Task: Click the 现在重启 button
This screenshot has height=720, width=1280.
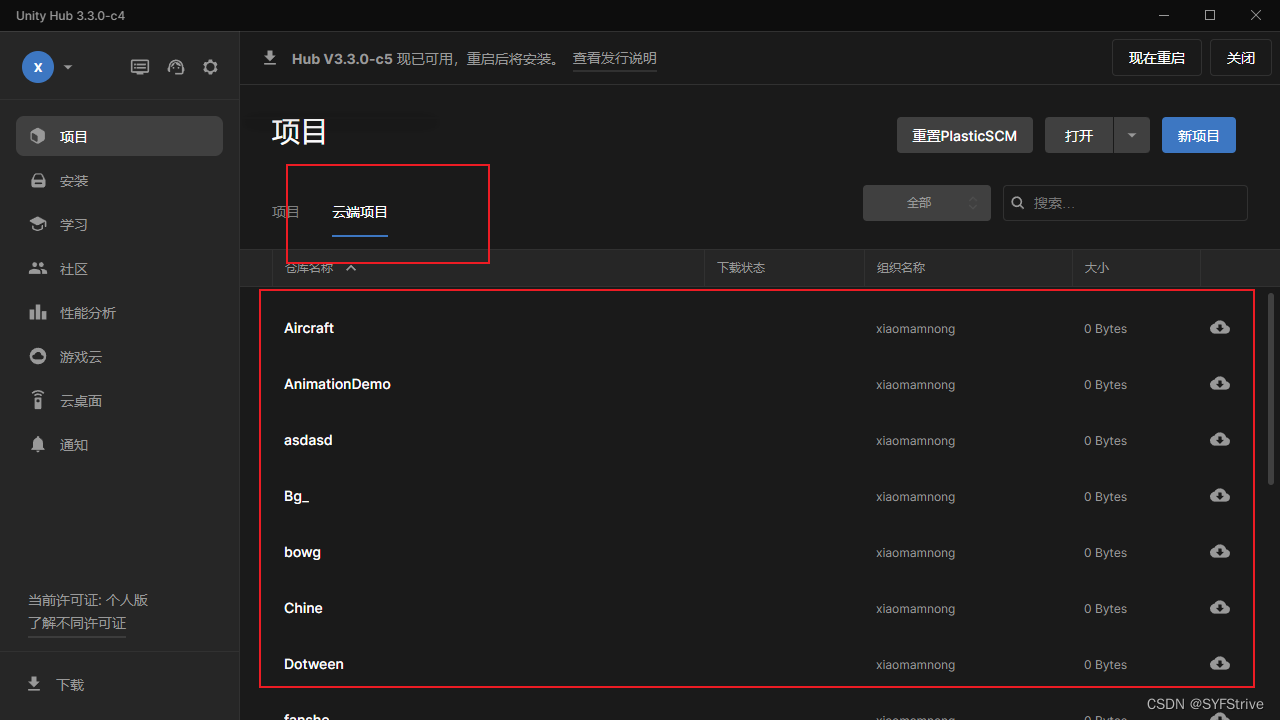Action: tap(1157, 58)
